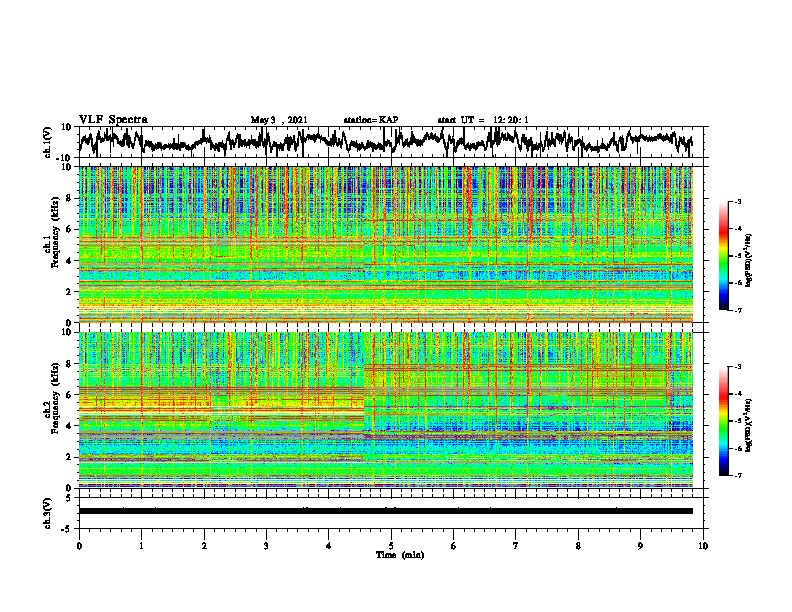Image resolution: width=792 pixels, height=612 pixels.
Task: Click the "-7" tick on ch.2 colorbar
Action: [x=738, y=476]
